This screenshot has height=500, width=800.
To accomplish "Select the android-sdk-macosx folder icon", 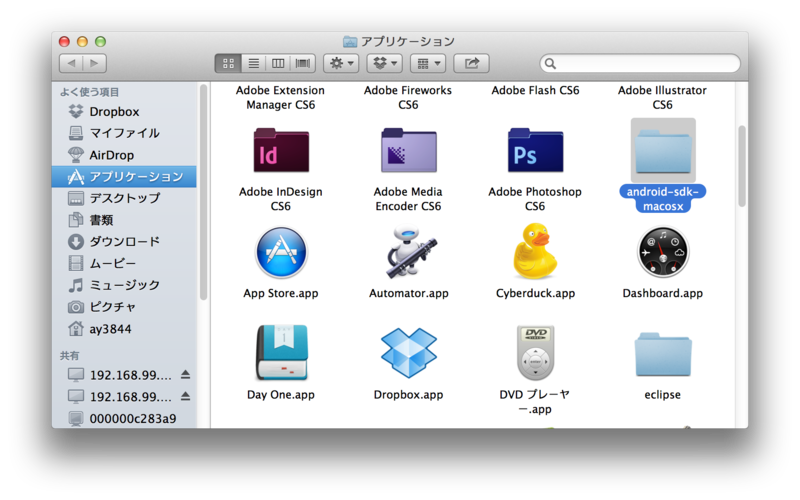I will [663, 150].
